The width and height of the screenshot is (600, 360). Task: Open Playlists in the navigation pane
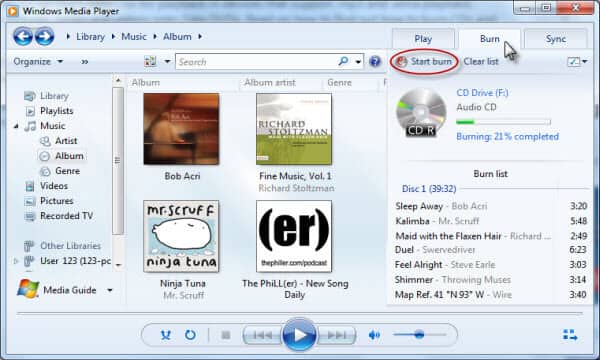[56, 111]
